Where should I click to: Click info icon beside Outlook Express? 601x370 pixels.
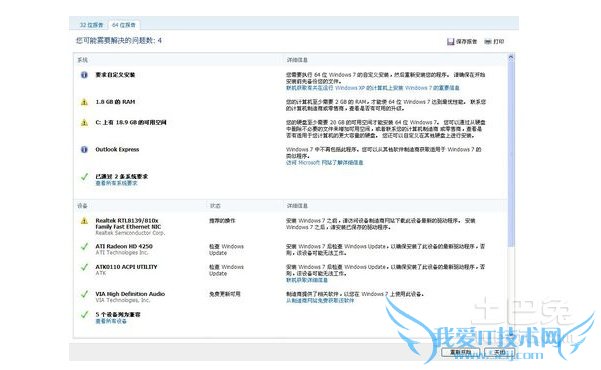pyautogui.click(x=84, y=150)
